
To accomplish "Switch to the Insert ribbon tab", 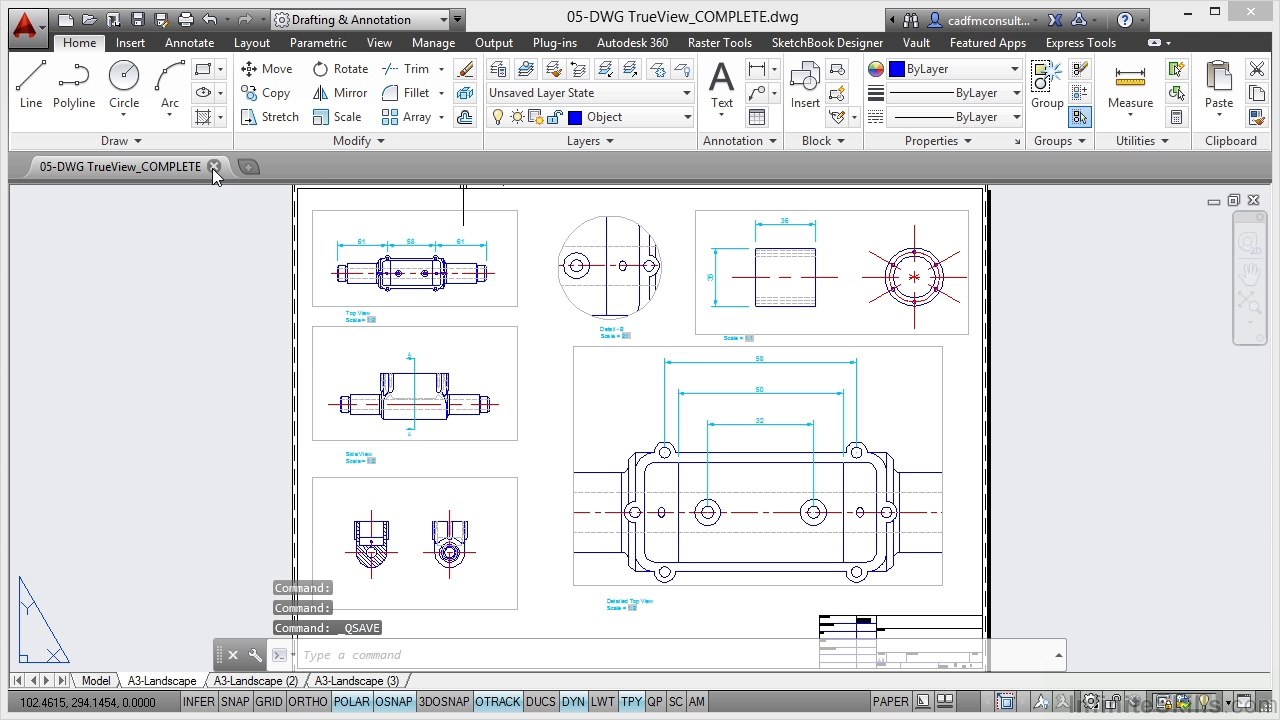I will pyautogui.click(x=130, y=43).
